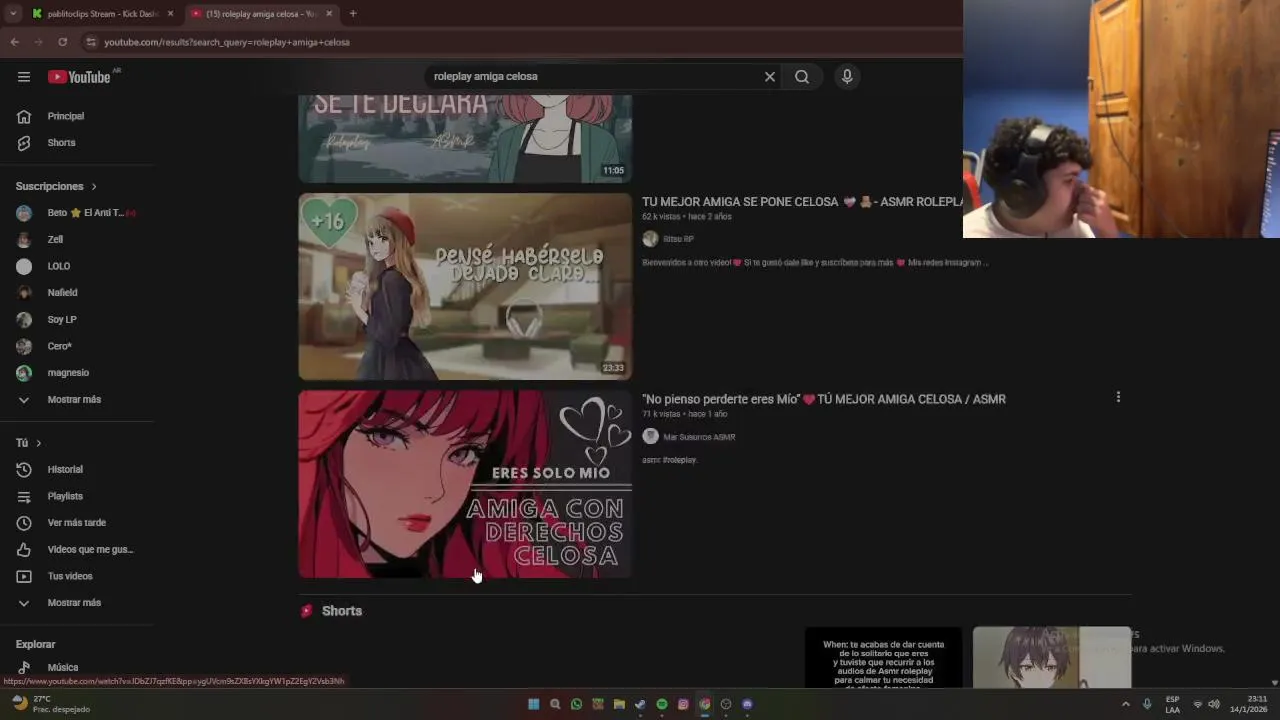
Task: Open "TU MEJOR AMIGA SE PONE CELOSA" video title
Action: [802, 202]
